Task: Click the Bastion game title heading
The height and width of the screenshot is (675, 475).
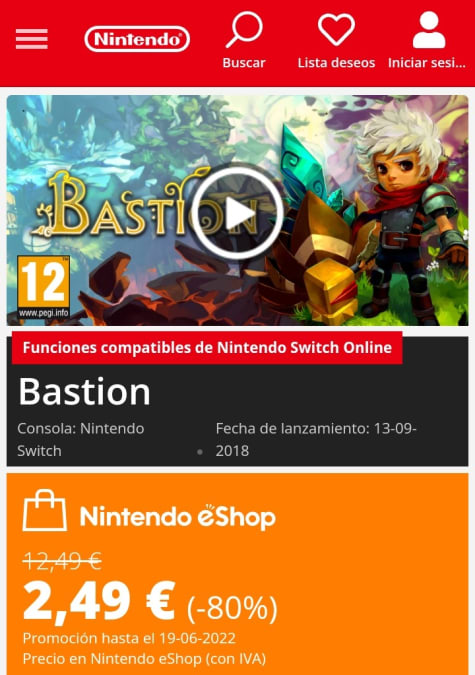Action: coord(84,392)
